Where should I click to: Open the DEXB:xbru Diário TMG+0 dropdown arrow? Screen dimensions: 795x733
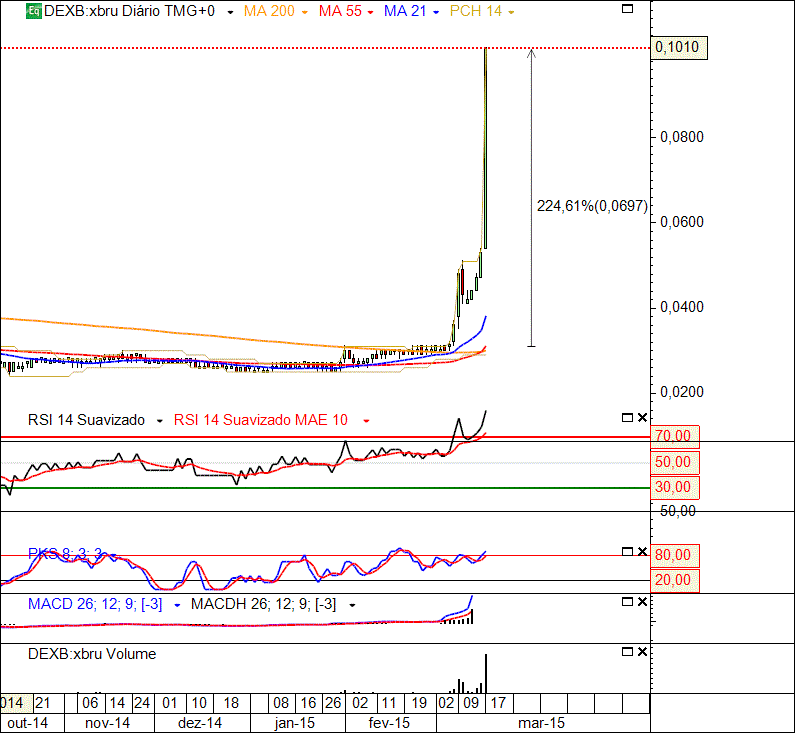(230, 12)
